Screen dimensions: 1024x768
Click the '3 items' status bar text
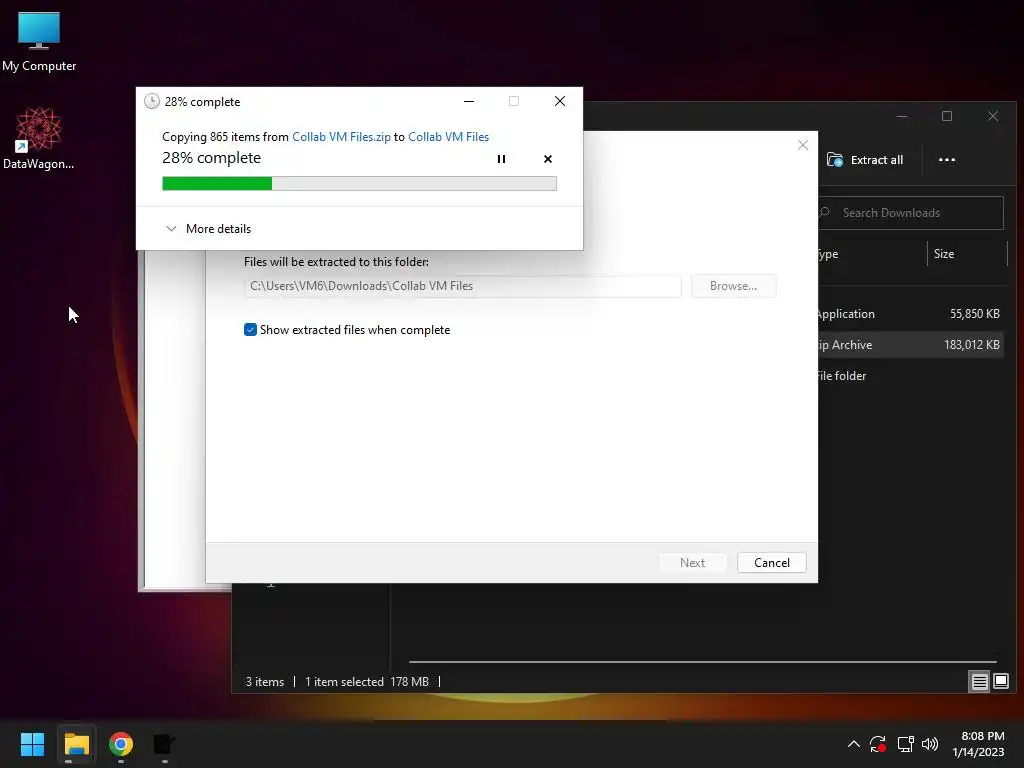[x=264, y=682]
